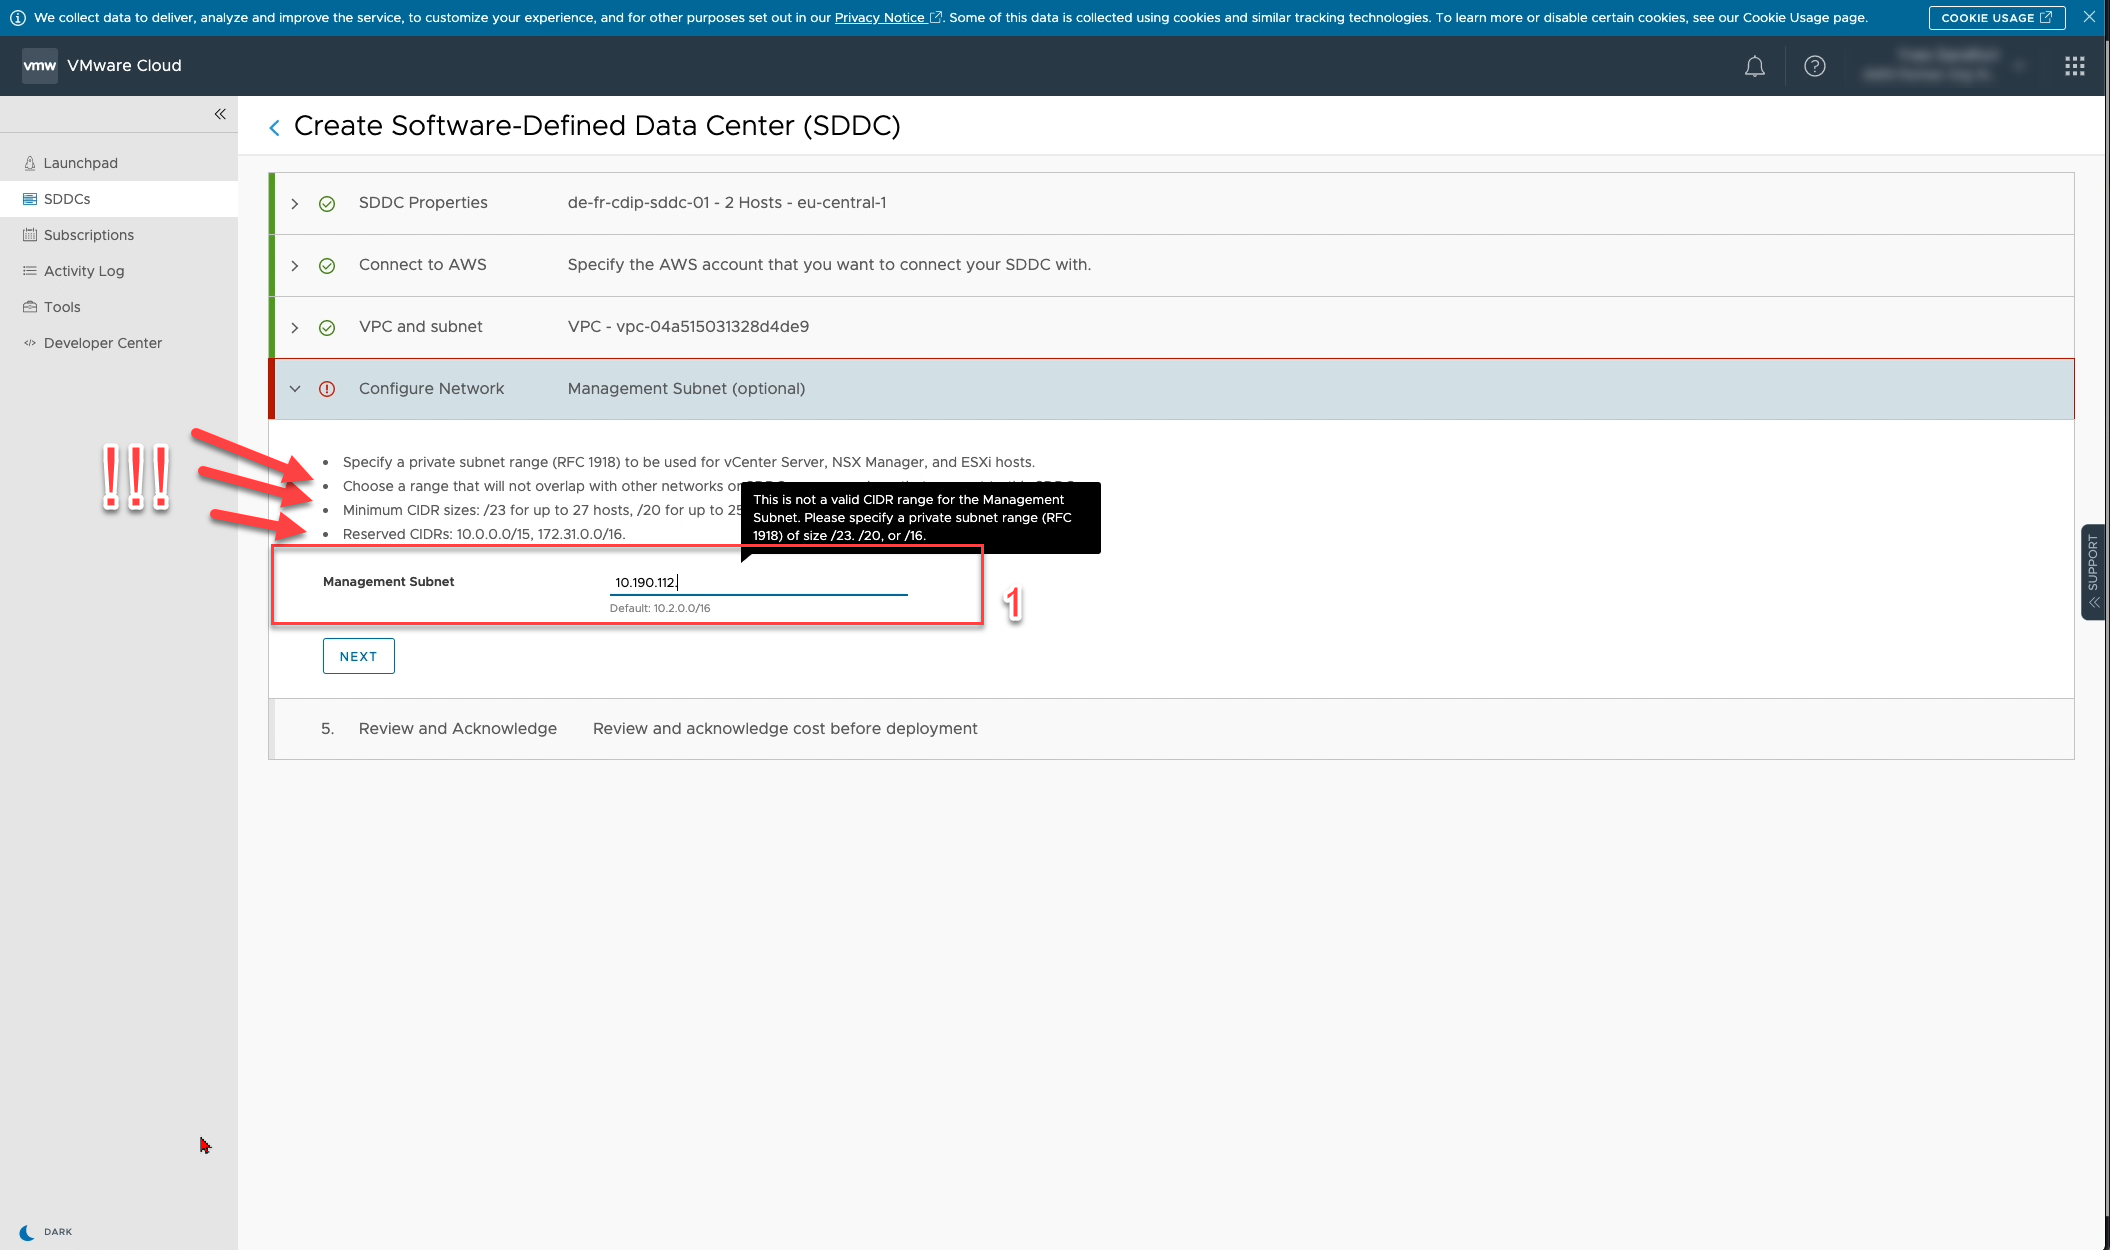
Task: Click the Launchpad rocket icon
Action: [x=30, y=163]
